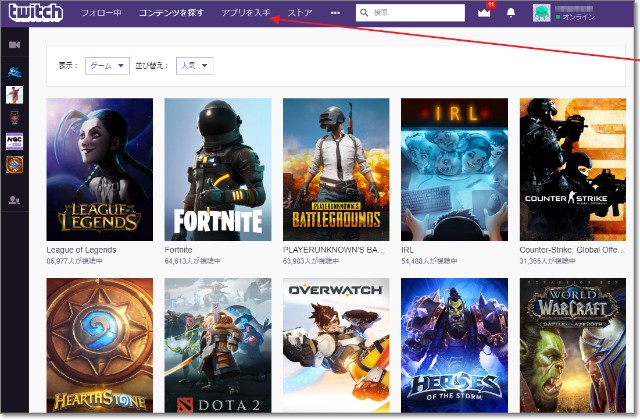Image resolution: width=640 pixels, height=419 pixels.
Task: Open the NGC channel in sidebar
Action: tap(14, 141)
